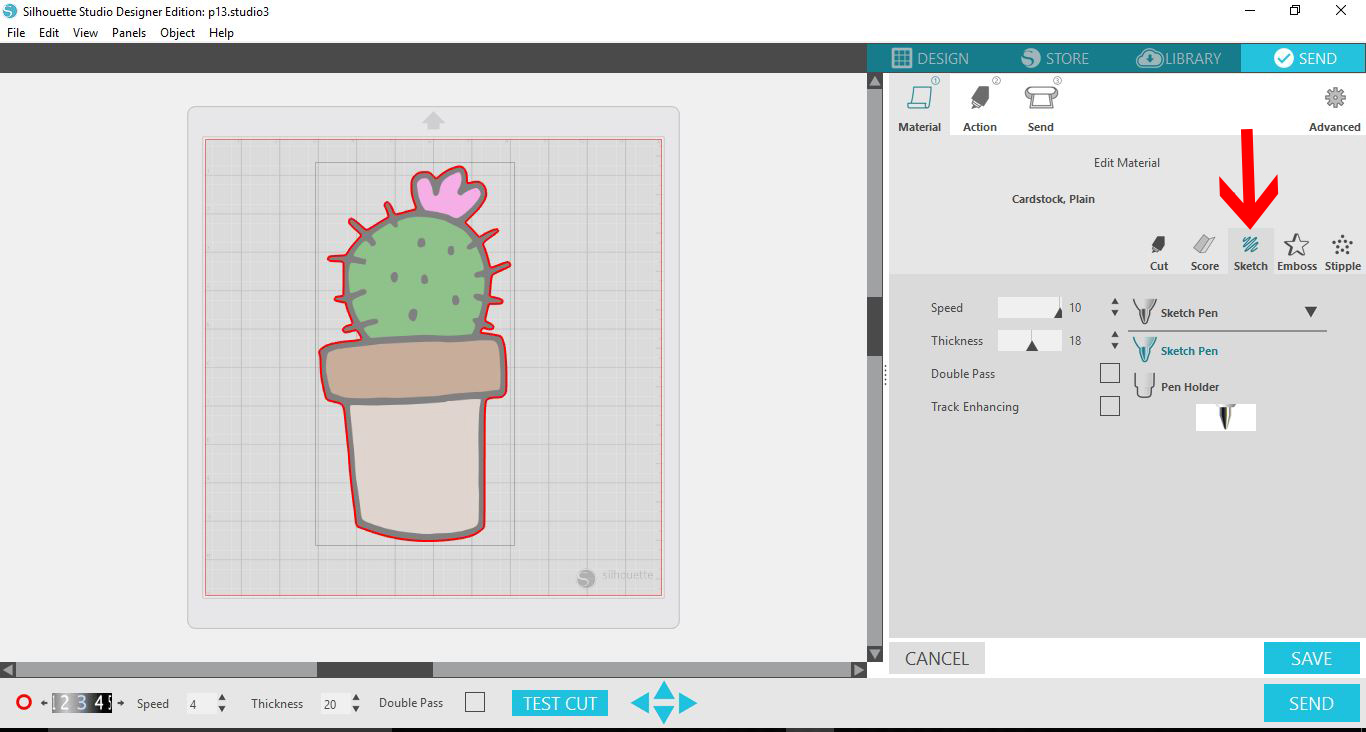1366x732 pixels.
Task: Click the horizontal scrollbar left arrow
Action: (x=7, y=669)
